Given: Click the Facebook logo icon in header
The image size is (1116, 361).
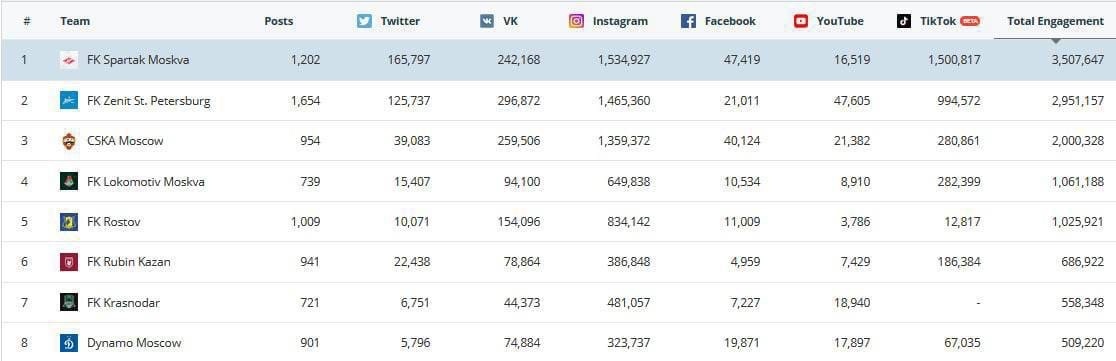Looking at the screenshot, I should tap(688, 21).
